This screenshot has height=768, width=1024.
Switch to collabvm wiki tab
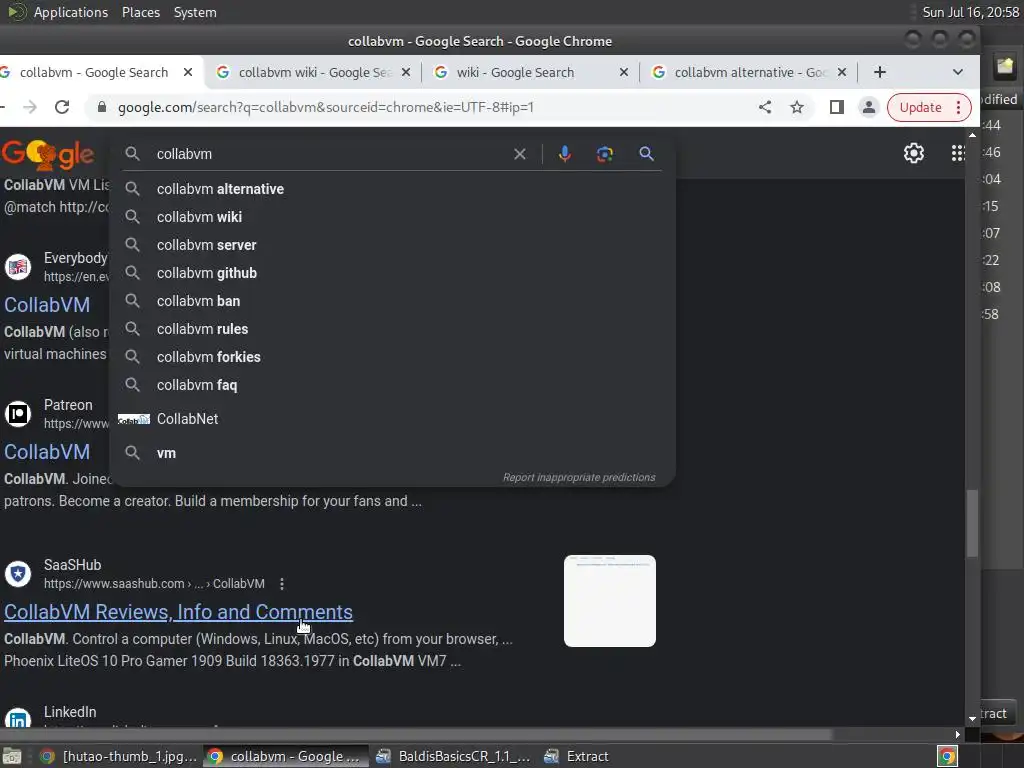coord(313,72)
